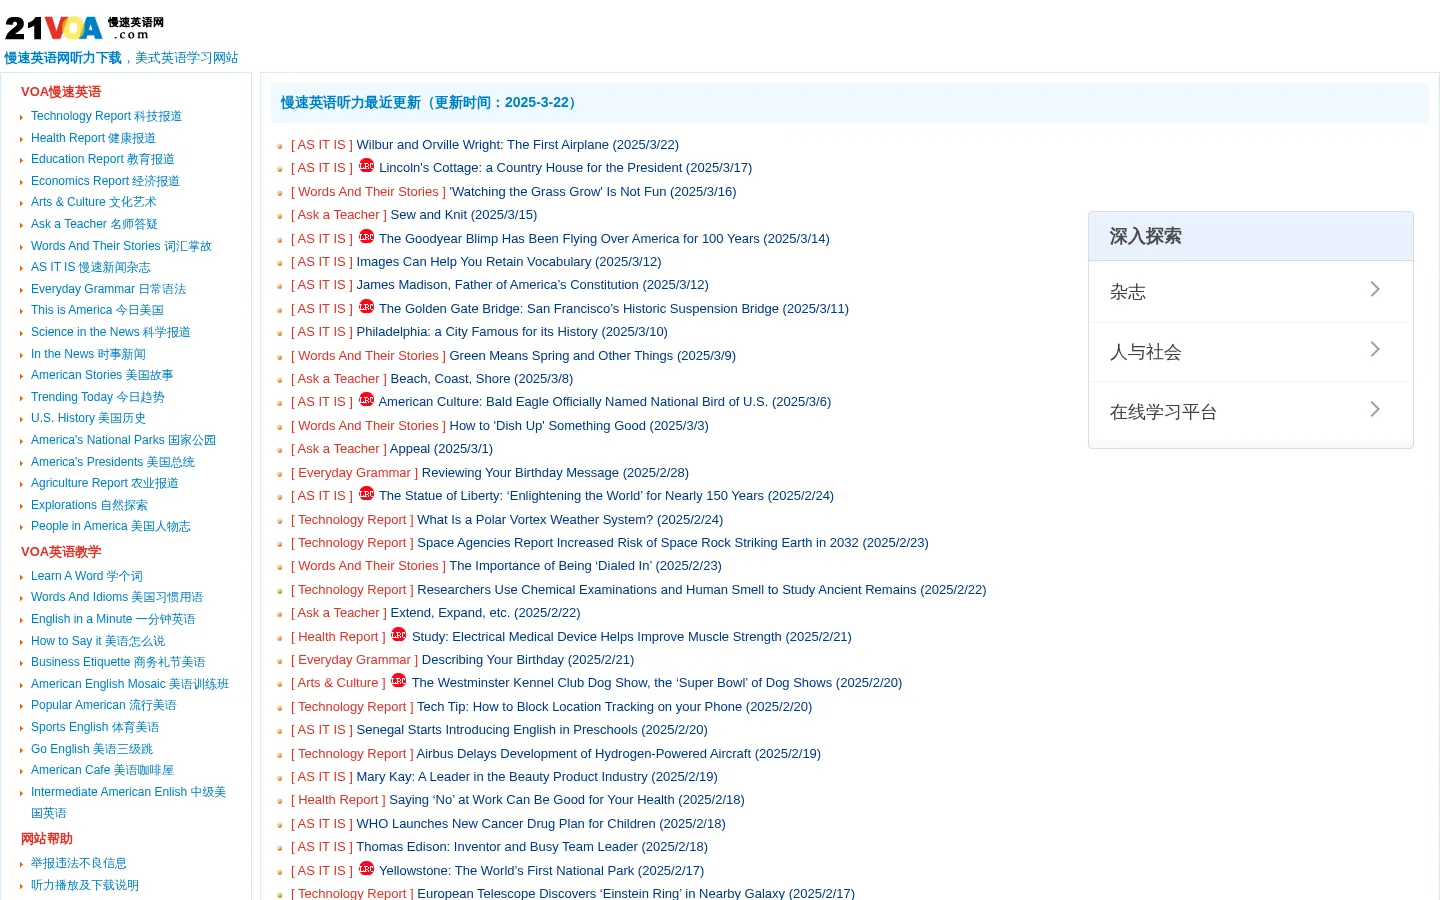Open What Is a Polar Vortex article
Image resolution: width=1440 pixels, height=900 pixels.
[x=570, y=520]
